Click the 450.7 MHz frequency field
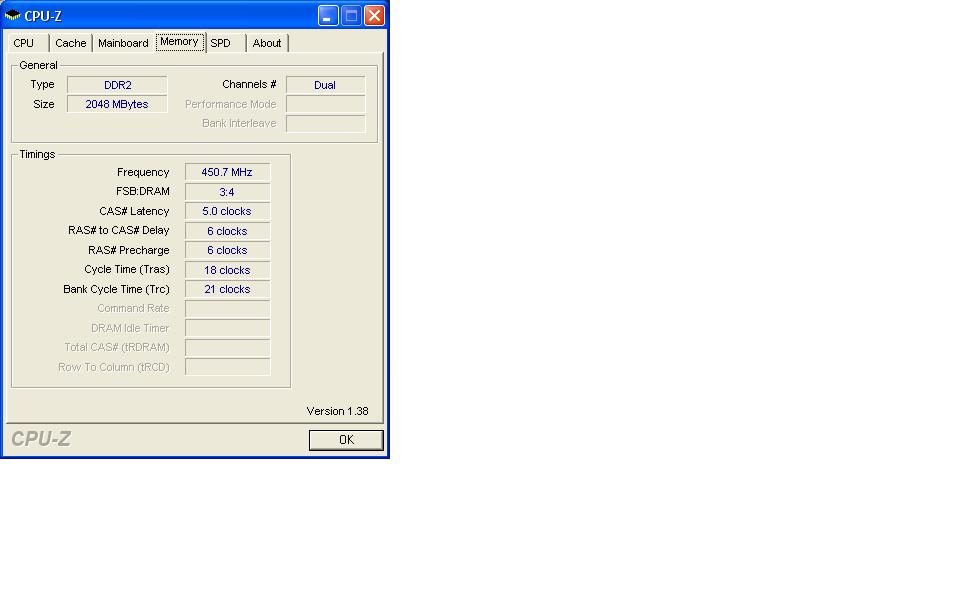 [227, 172]
